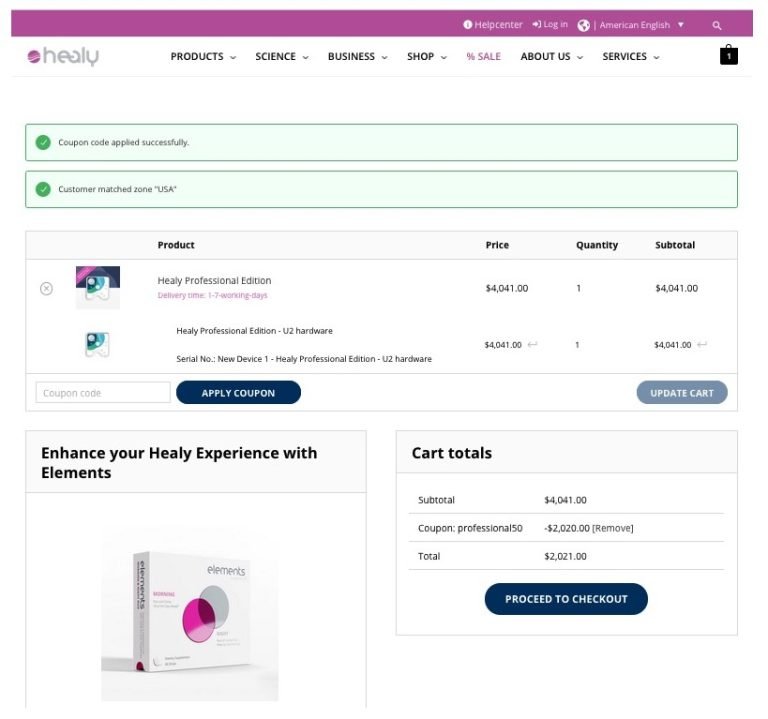The image size is (768, 719).
Task: Click the Price column header
Action: point(497,245)
